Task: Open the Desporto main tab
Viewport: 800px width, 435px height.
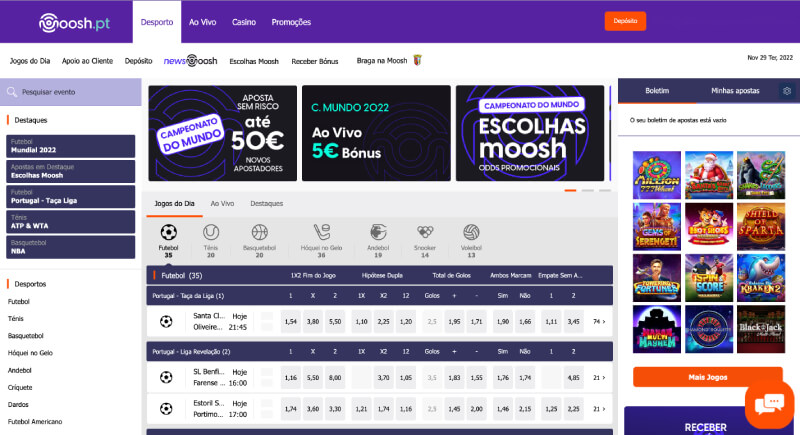Action: pos(157,22)
